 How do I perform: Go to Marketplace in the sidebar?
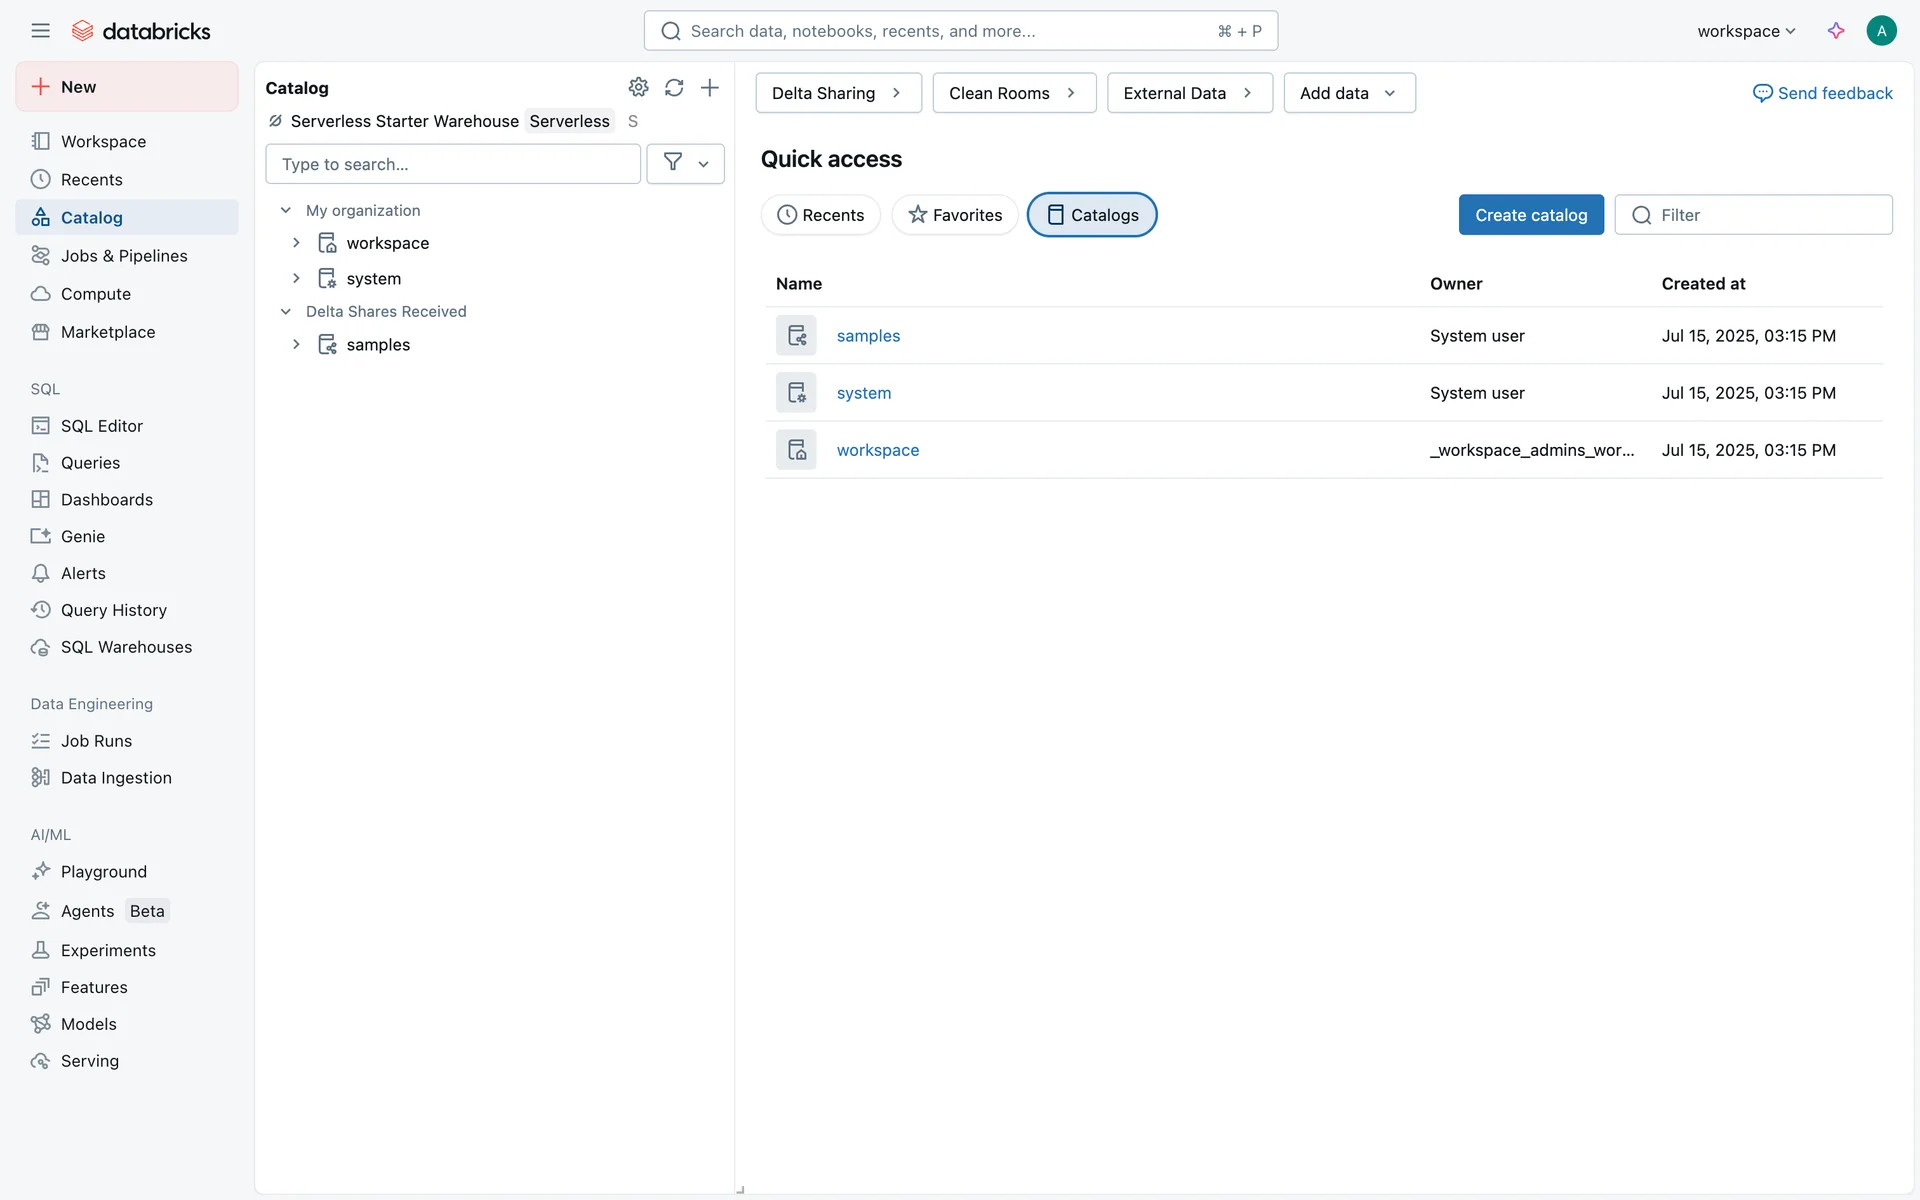coord(107,332)
